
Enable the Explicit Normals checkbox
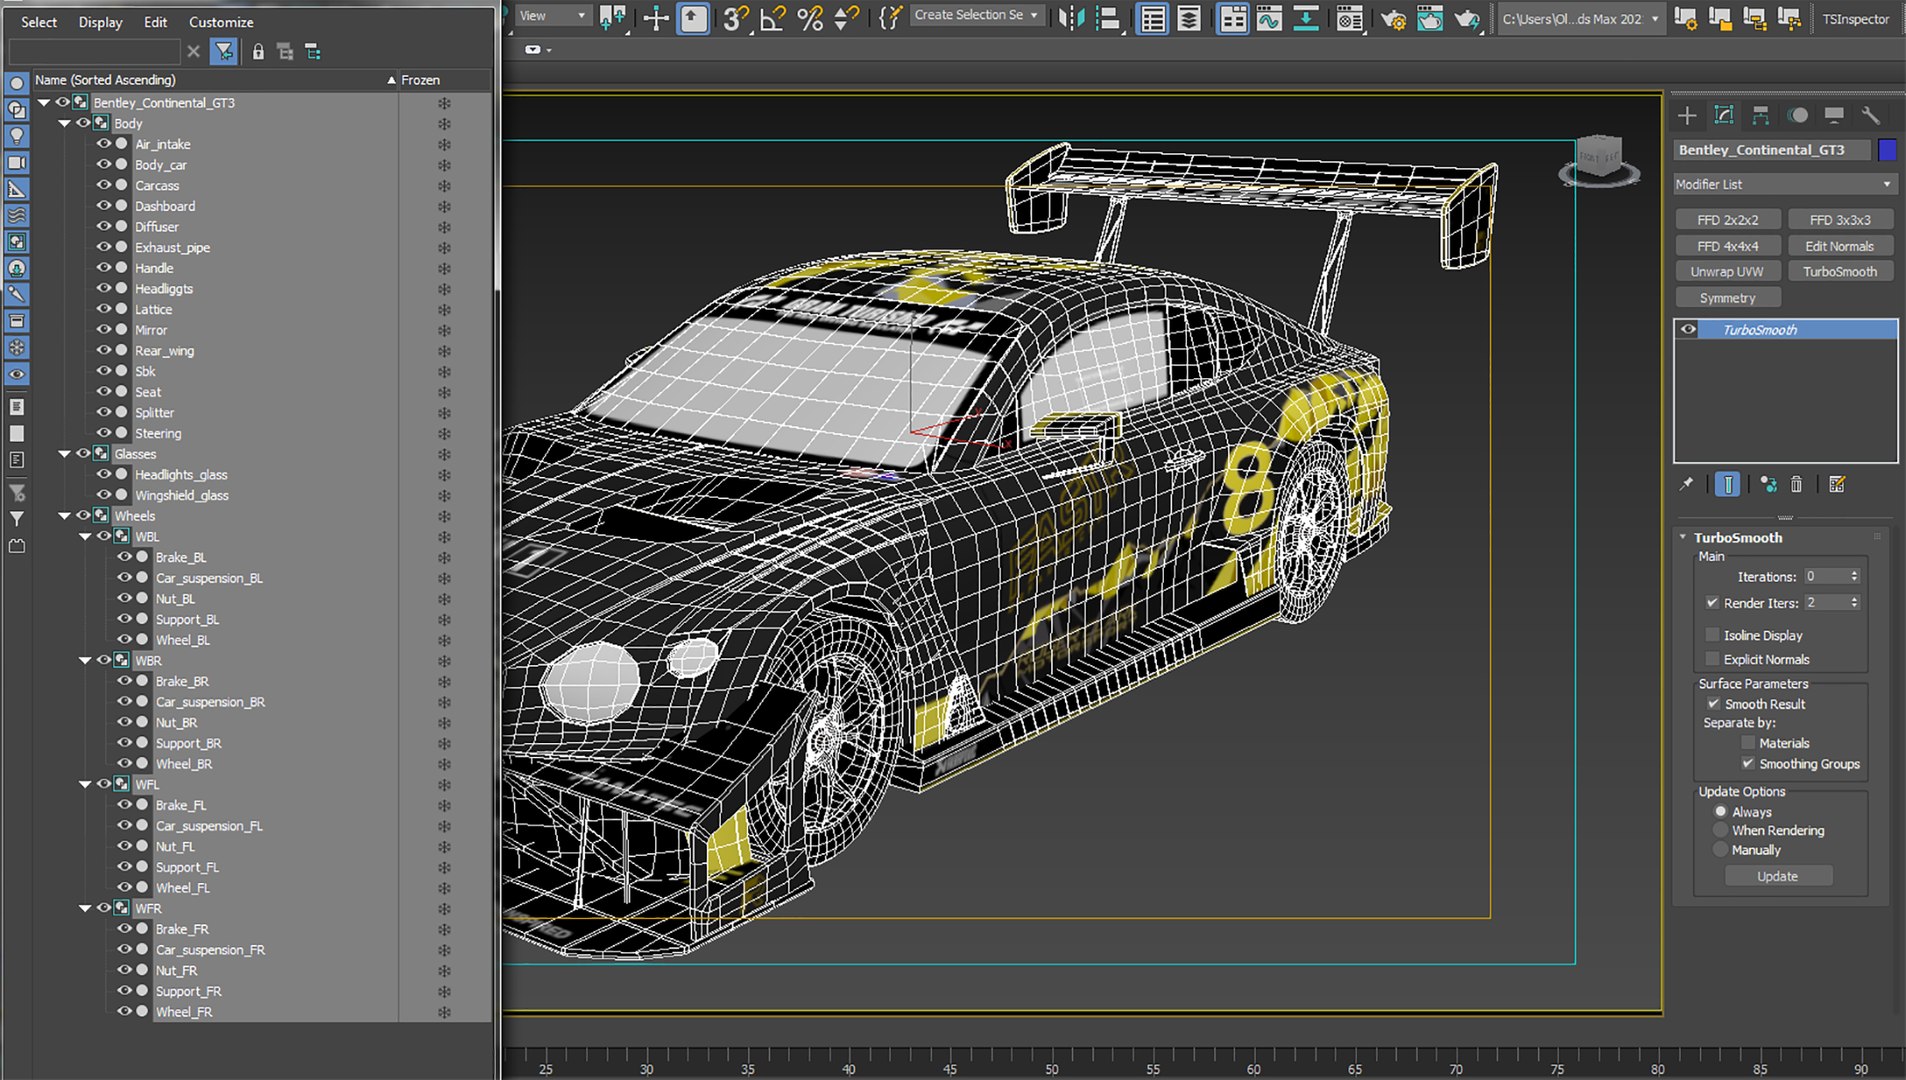[1712, 659]
